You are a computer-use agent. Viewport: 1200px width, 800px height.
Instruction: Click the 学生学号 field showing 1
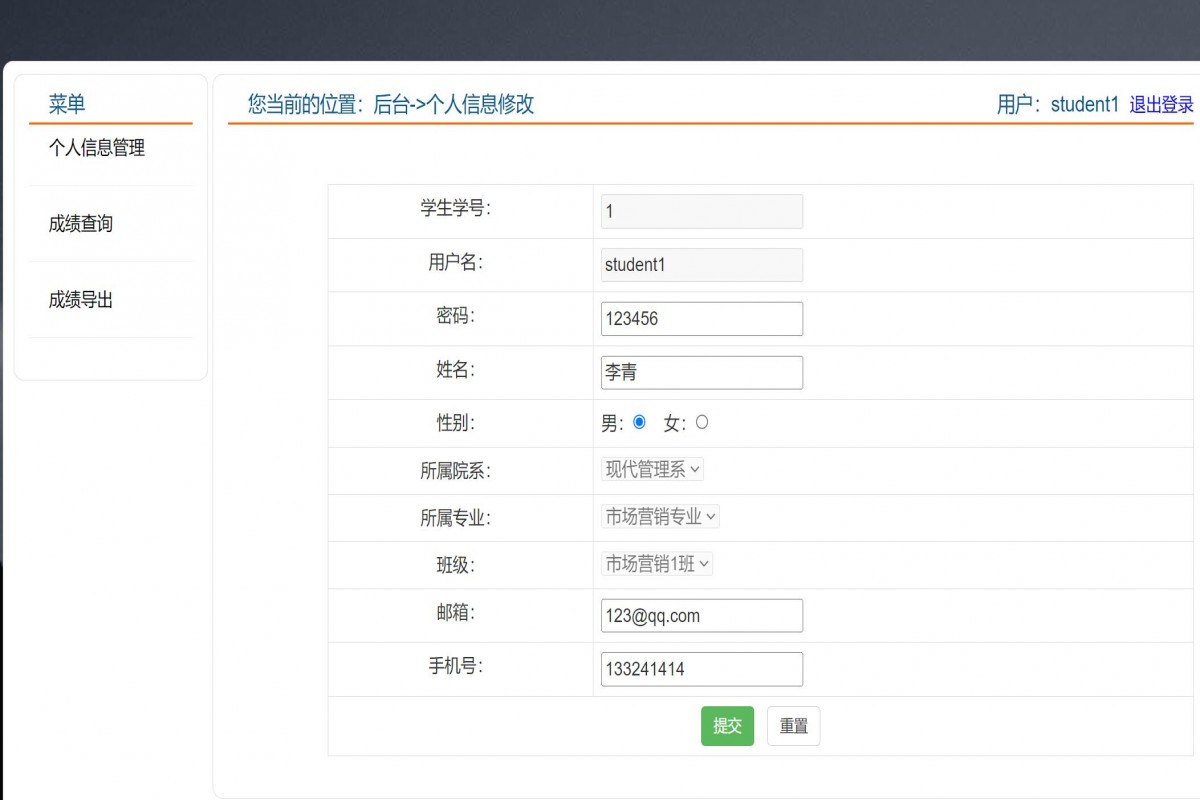point(700,211)
